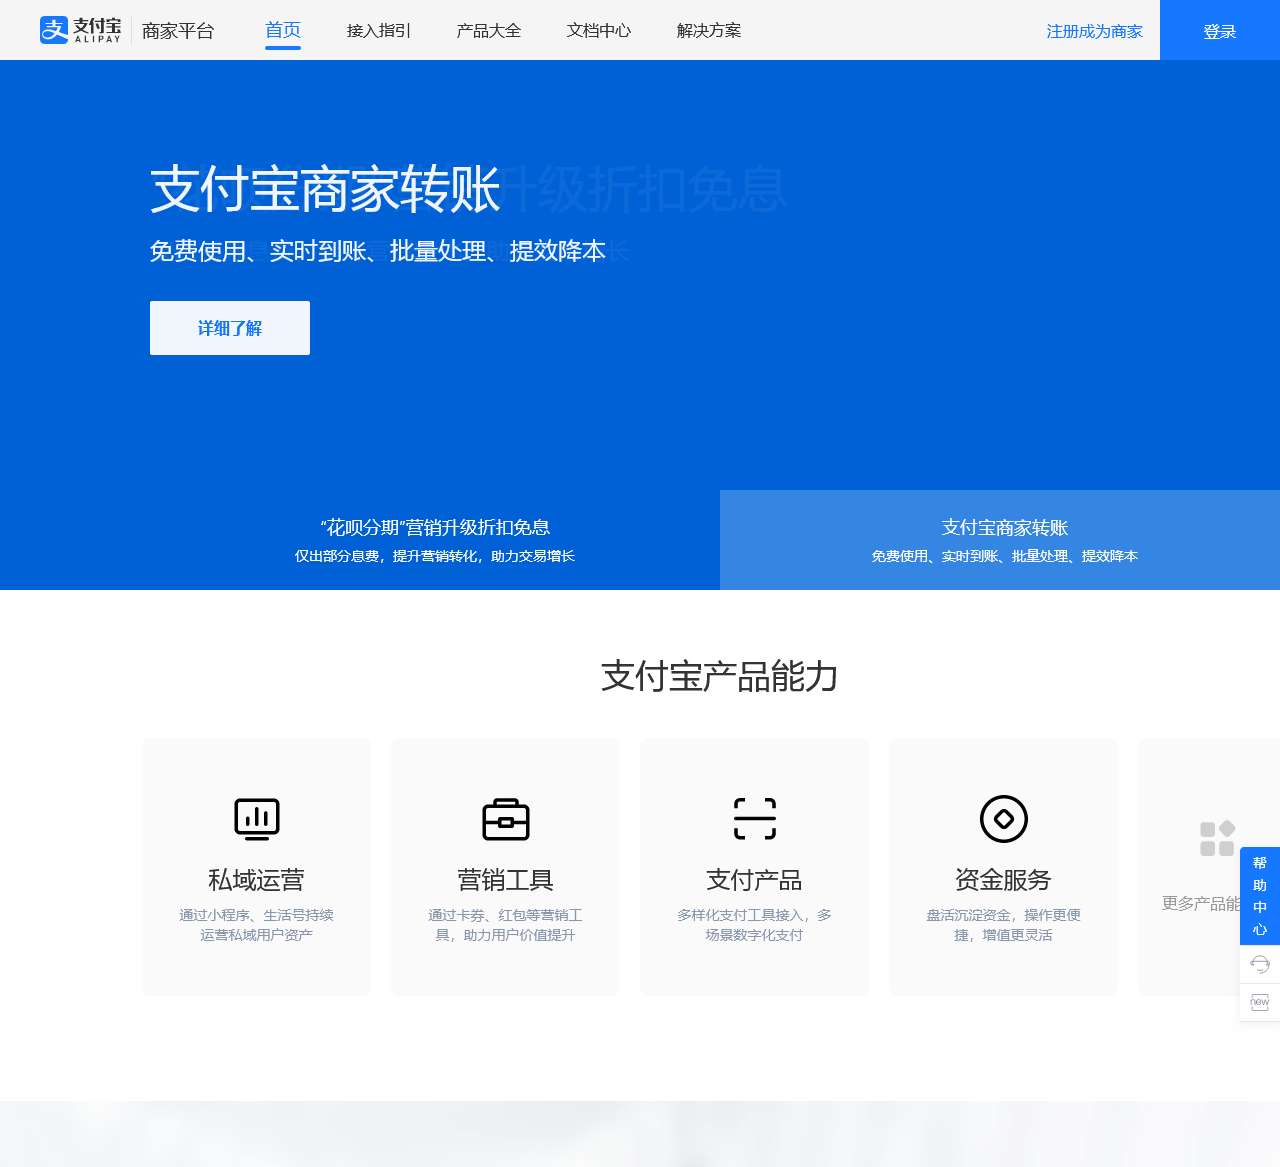
Task: Click hero headline 支付宝商家转账
Action: tap(325, 189)
